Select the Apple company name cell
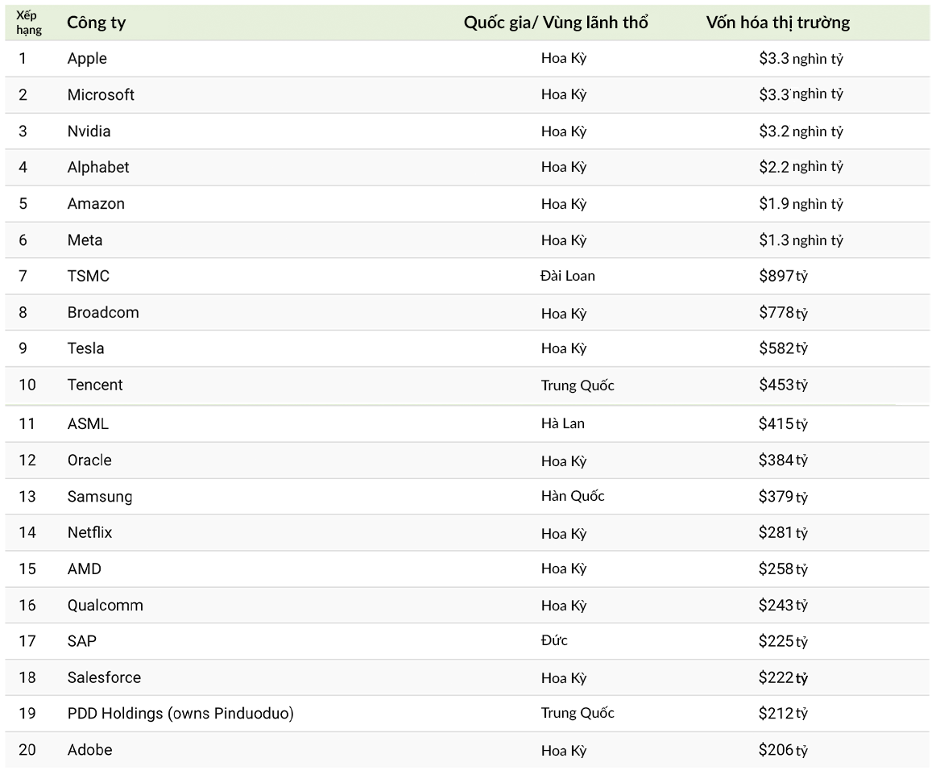This screenshot has height=779, width=941. (x=87, y=59)
